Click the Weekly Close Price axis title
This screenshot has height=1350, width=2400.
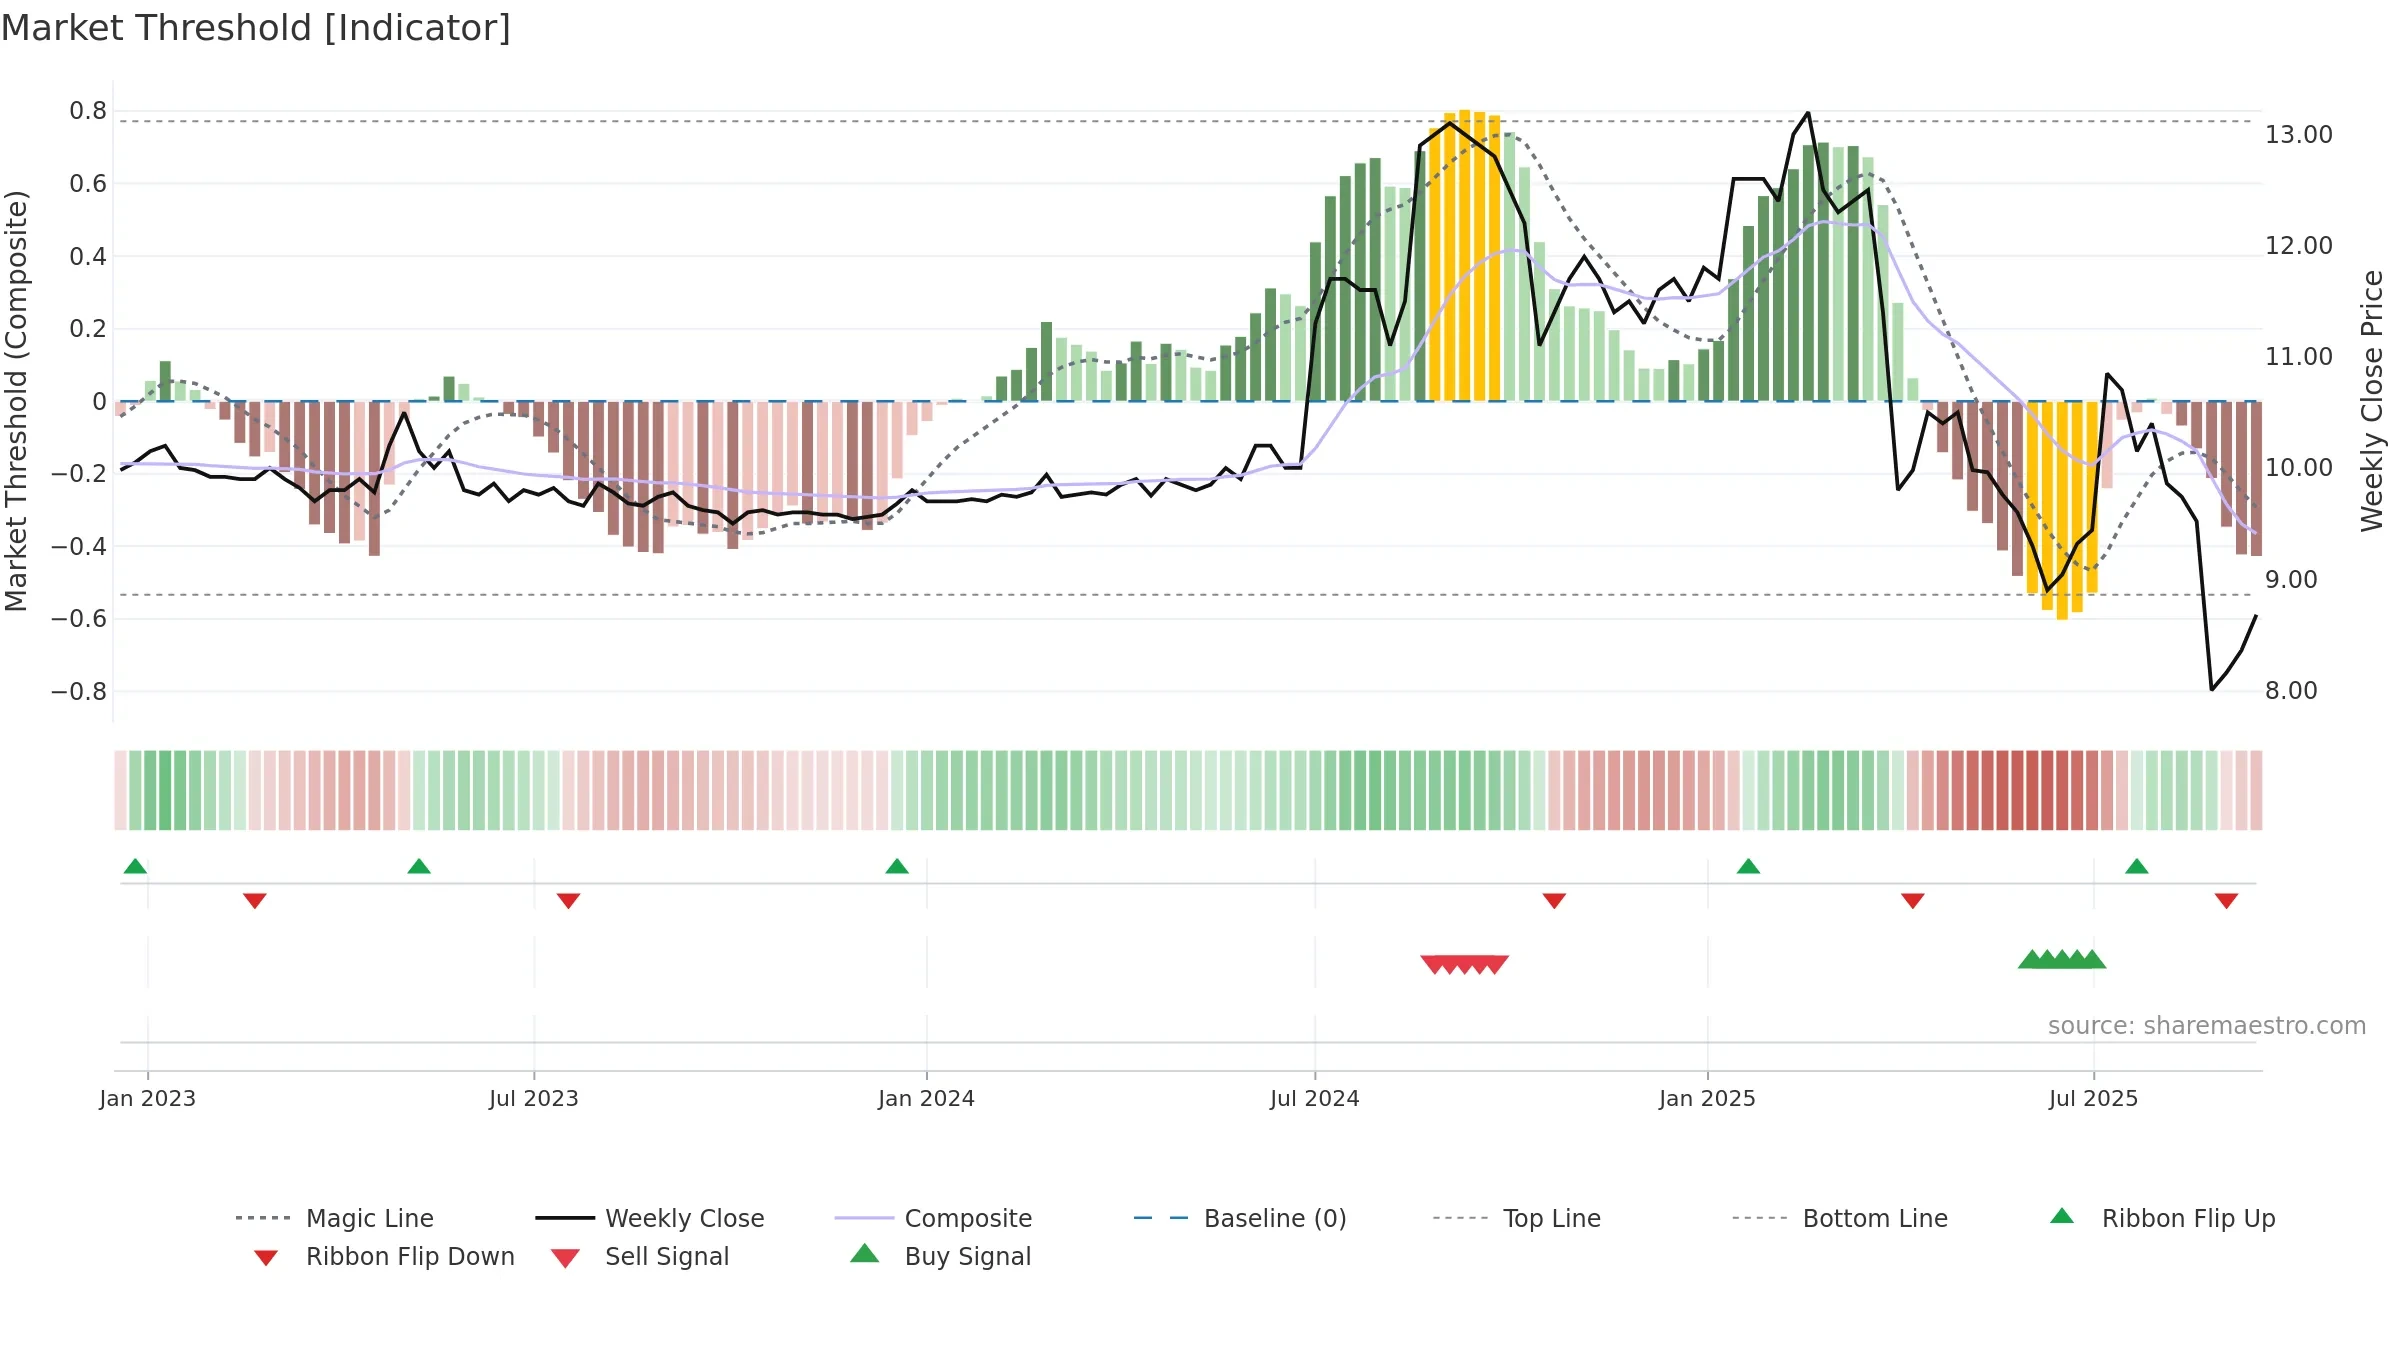tap(2372, 401)
